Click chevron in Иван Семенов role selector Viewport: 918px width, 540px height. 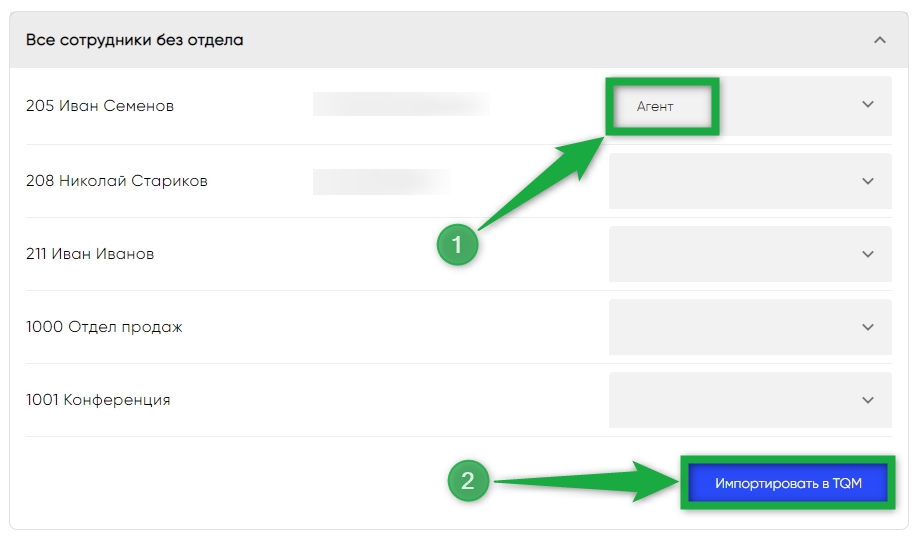click(x=868, y=105)
